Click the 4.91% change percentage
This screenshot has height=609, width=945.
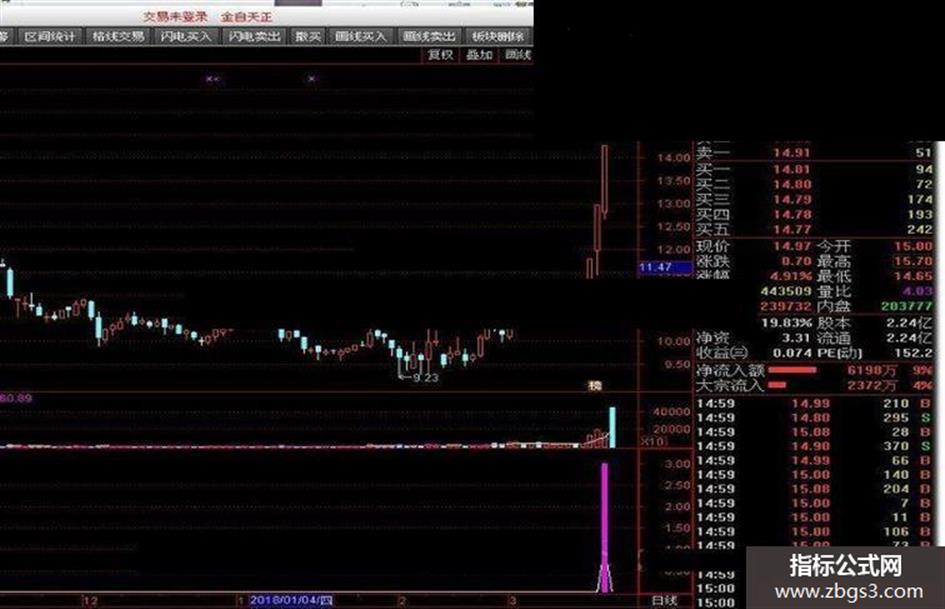tap(791, 276)
